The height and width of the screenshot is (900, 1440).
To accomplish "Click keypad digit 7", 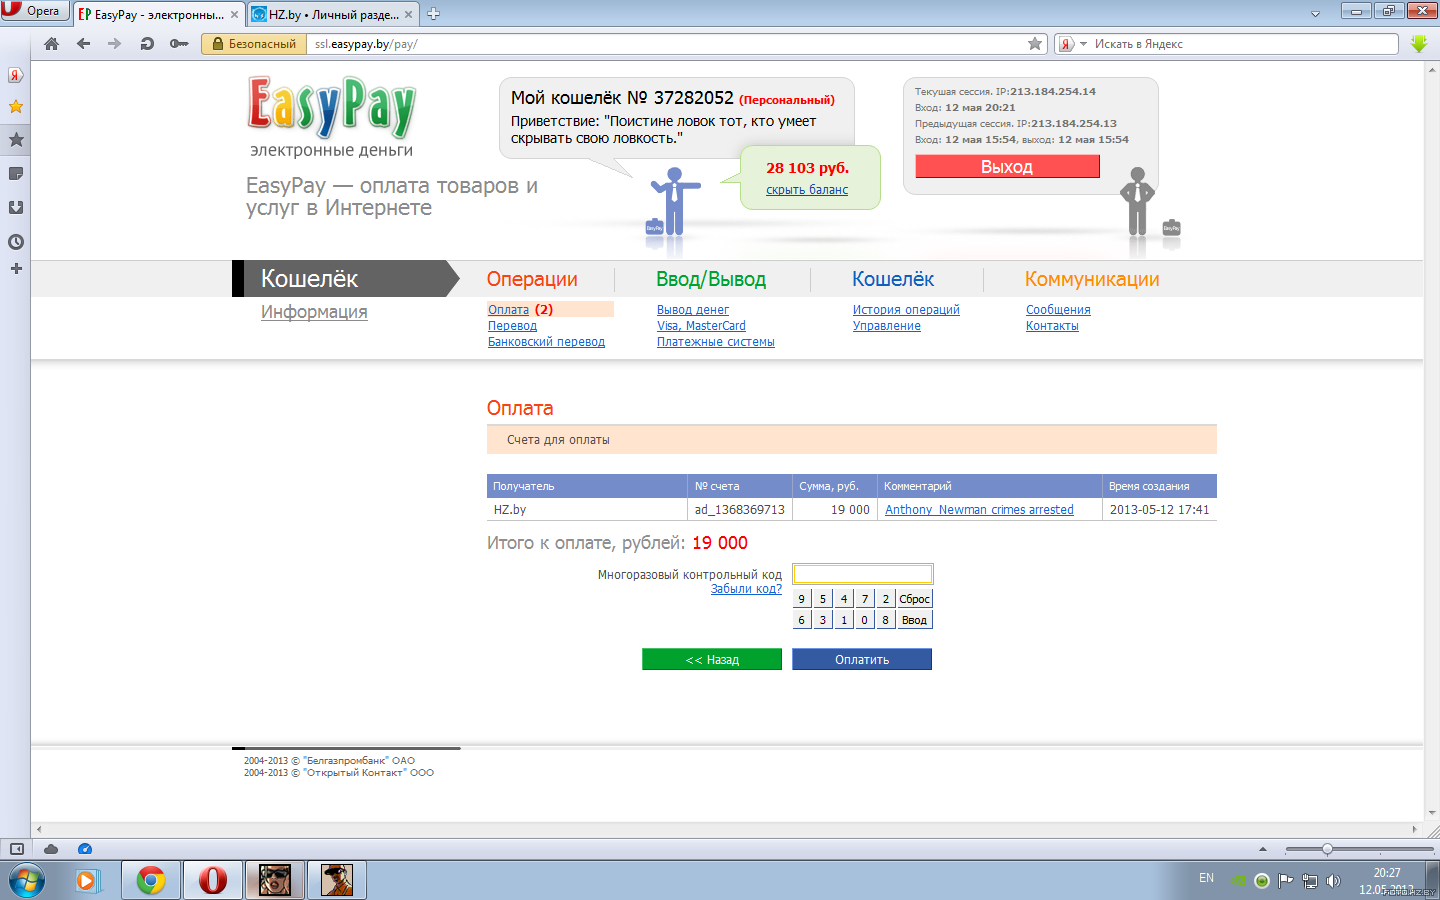I will (865, 599).
